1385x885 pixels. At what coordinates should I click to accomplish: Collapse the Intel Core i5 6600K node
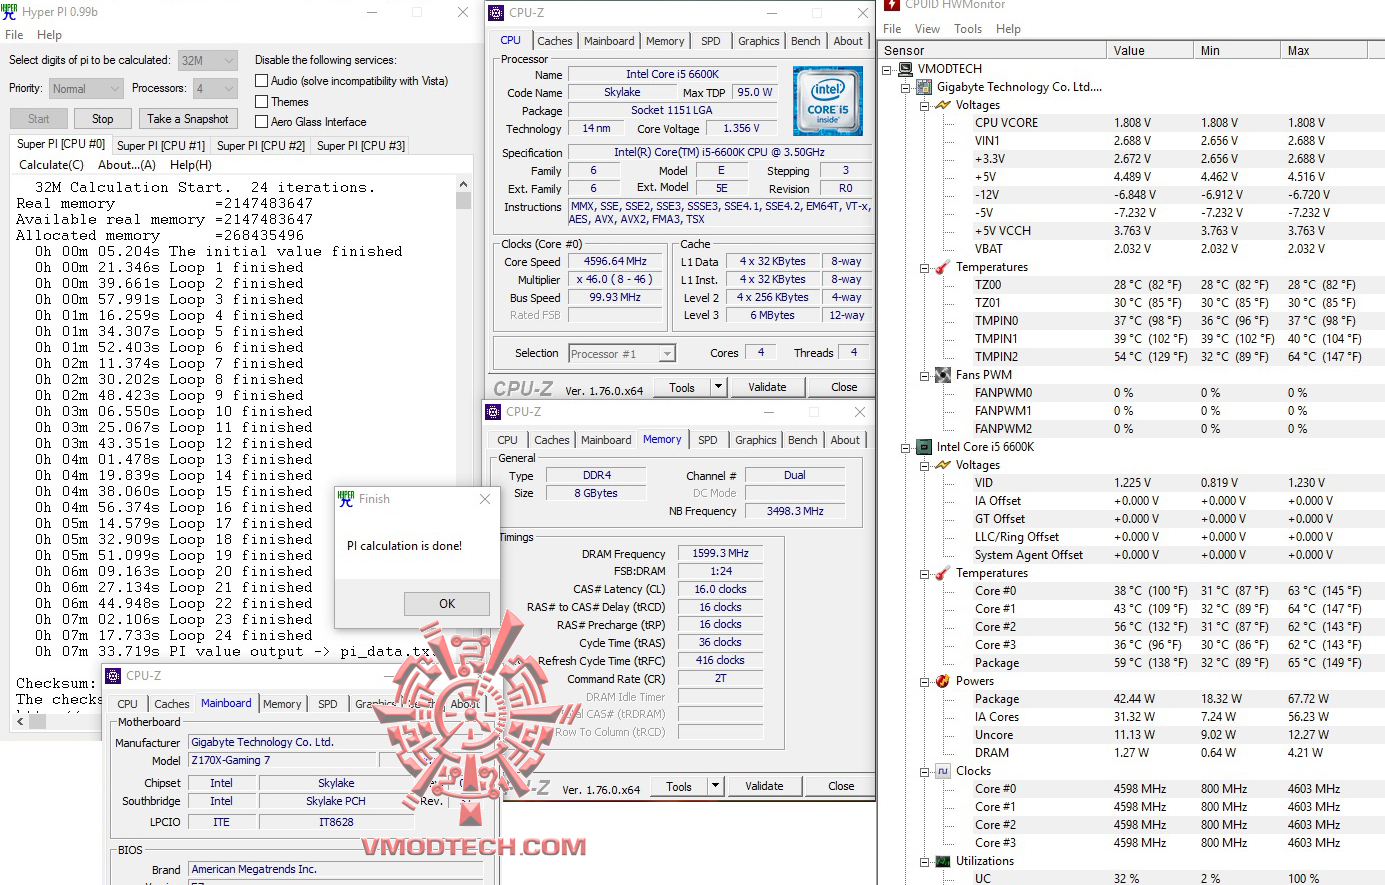[906, 447]
